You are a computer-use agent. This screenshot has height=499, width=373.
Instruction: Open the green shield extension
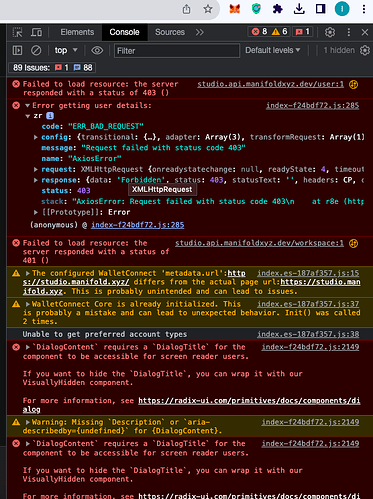[256, 9]
